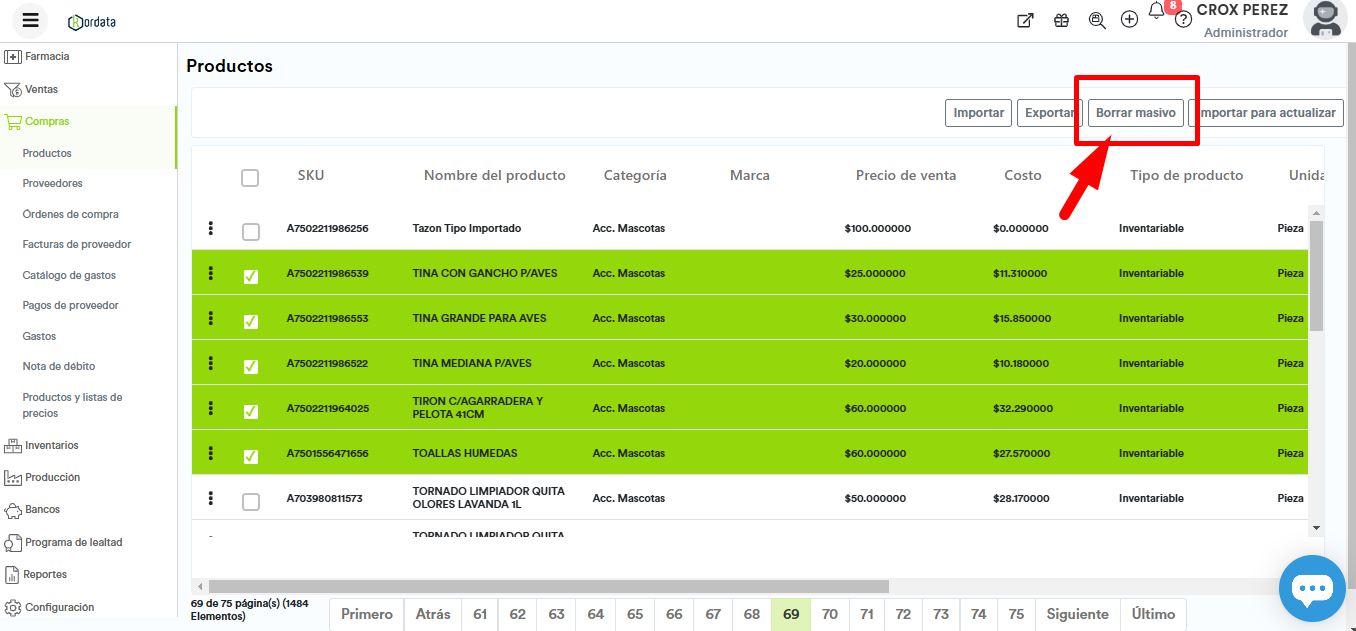The image size is (1356, 631).
Task: Open the help question mark icon
Action: (x=1183, y=20)
